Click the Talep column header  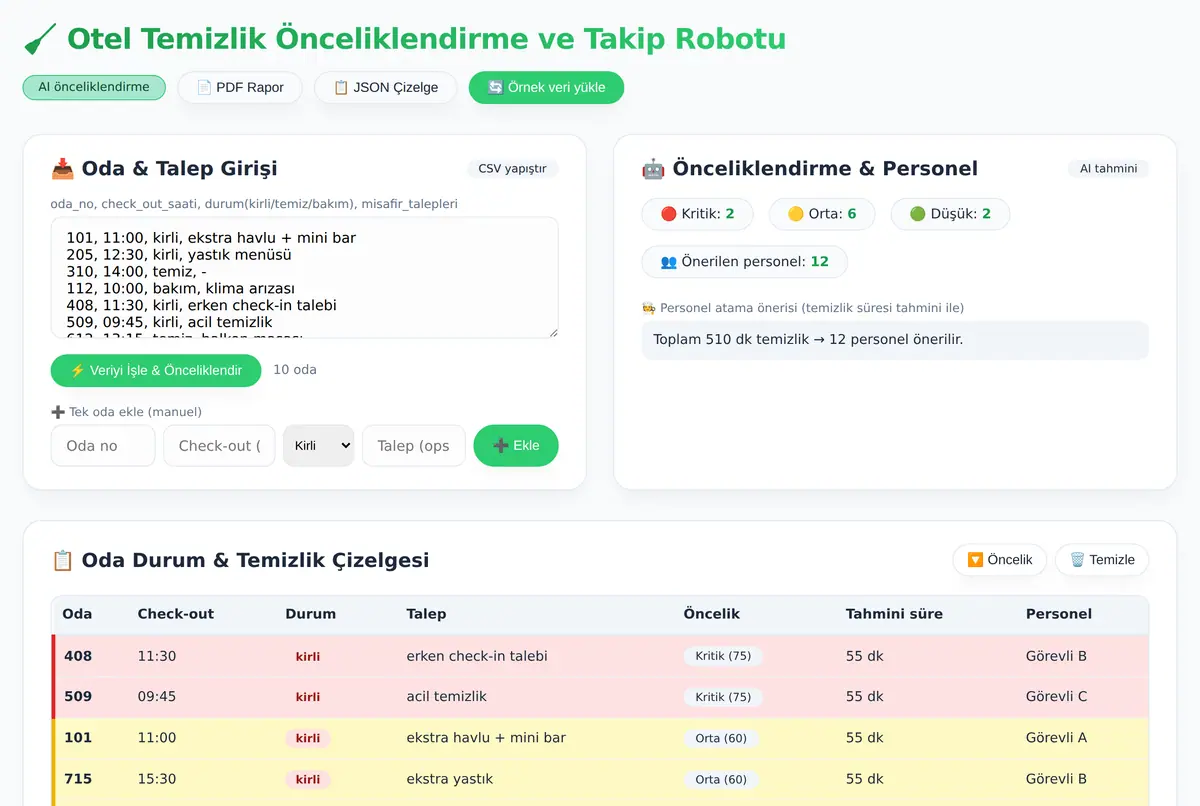(426, 614)
